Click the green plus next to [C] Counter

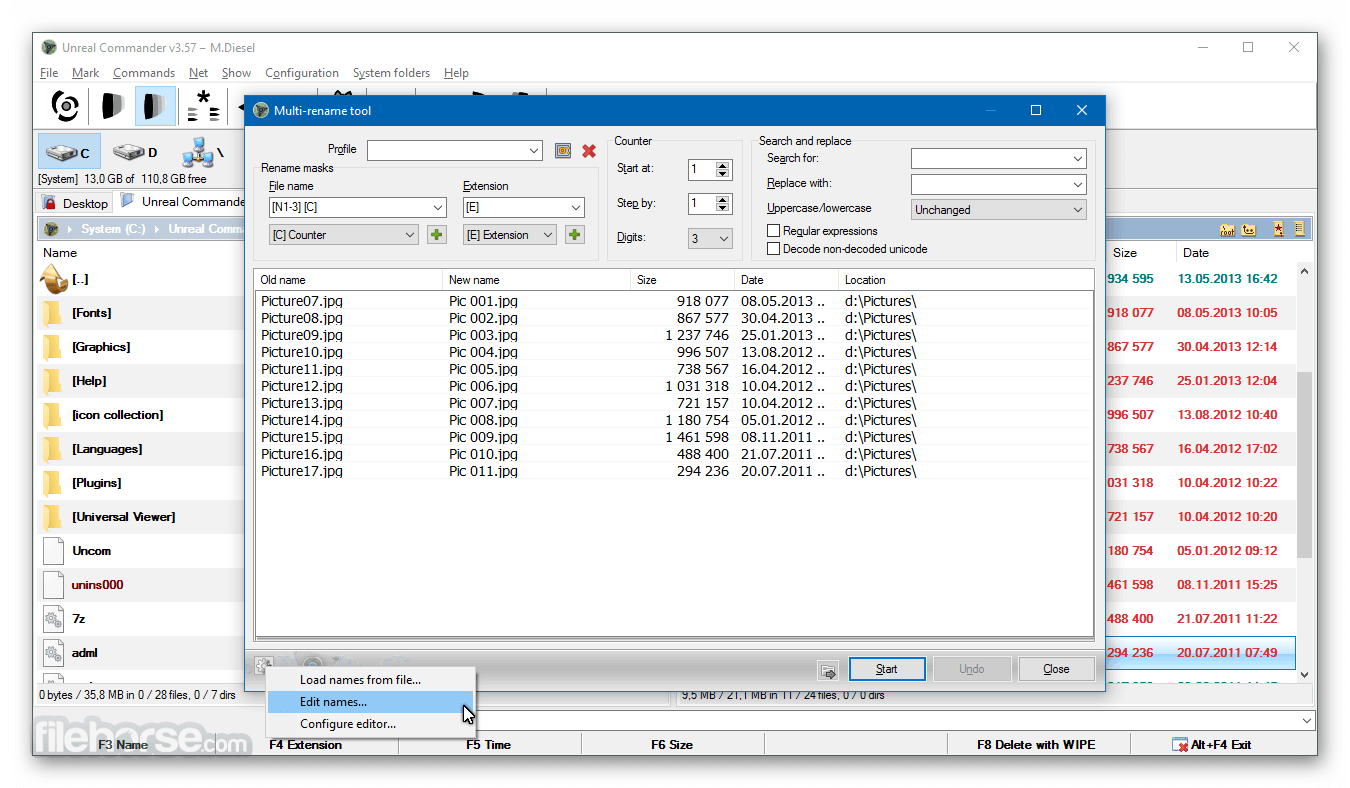click(436, 235)
